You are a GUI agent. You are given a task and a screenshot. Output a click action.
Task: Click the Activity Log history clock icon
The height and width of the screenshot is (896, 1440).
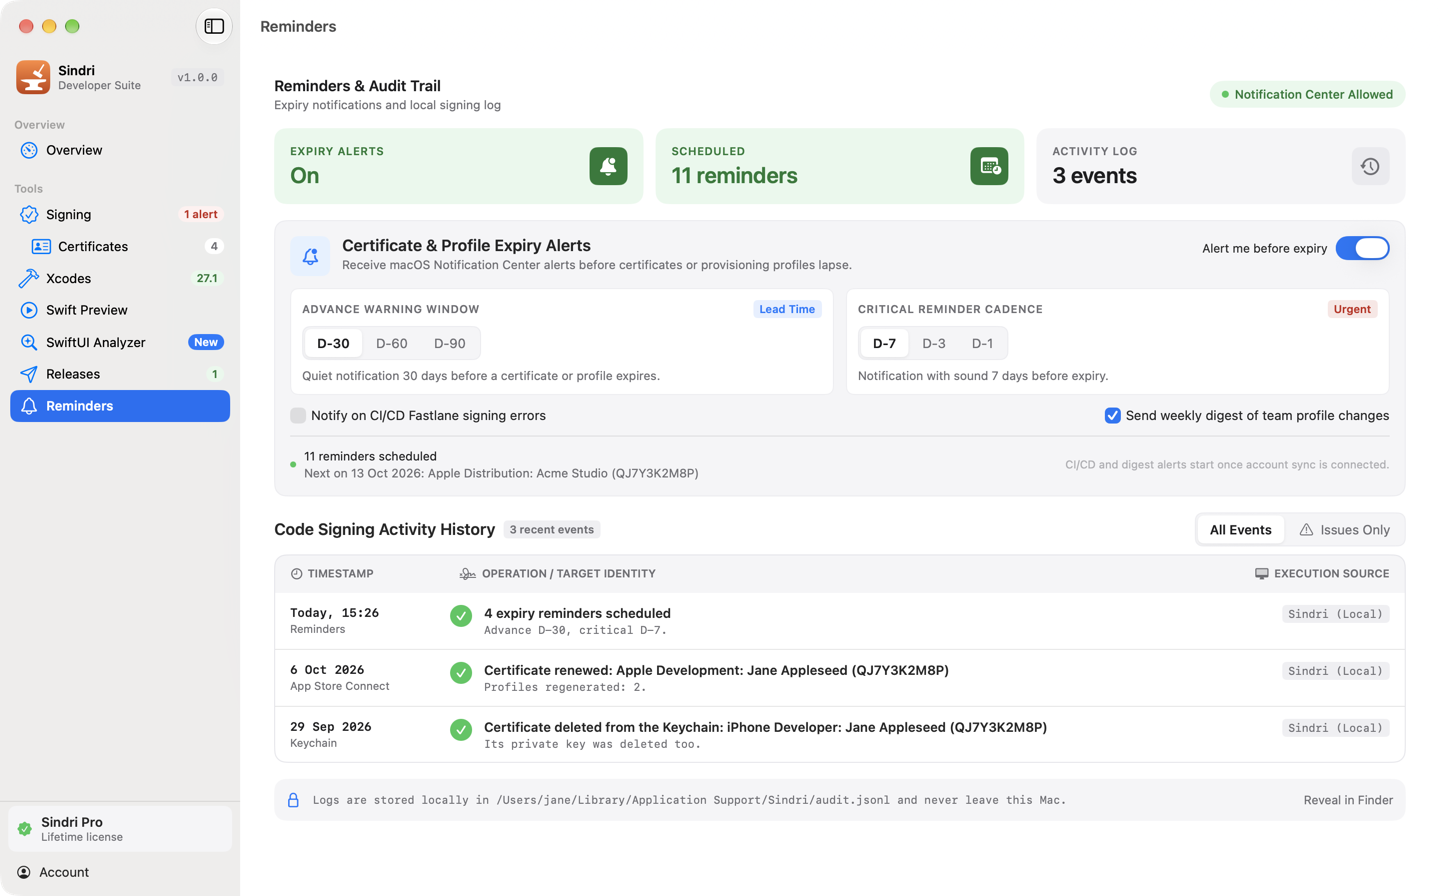click(1370, 166)
